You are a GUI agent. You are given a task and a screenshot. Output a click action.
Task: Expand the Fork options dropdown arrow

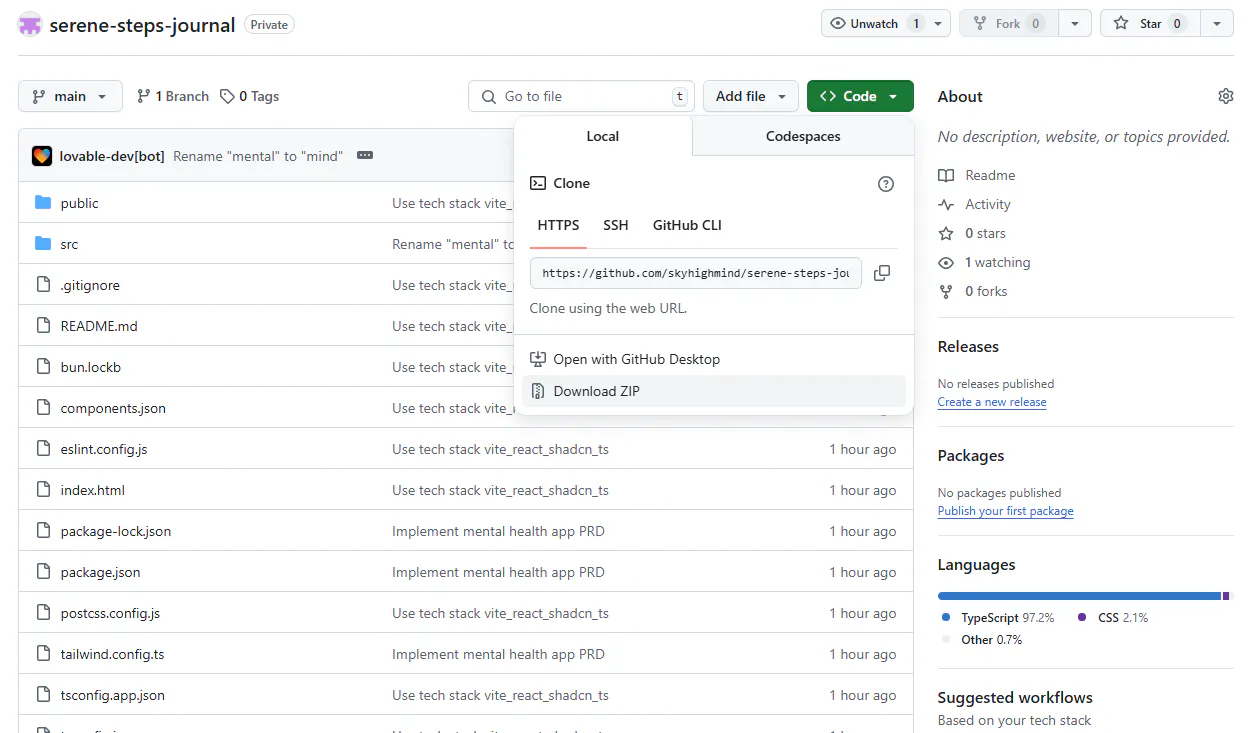[x=1075, y=24]
